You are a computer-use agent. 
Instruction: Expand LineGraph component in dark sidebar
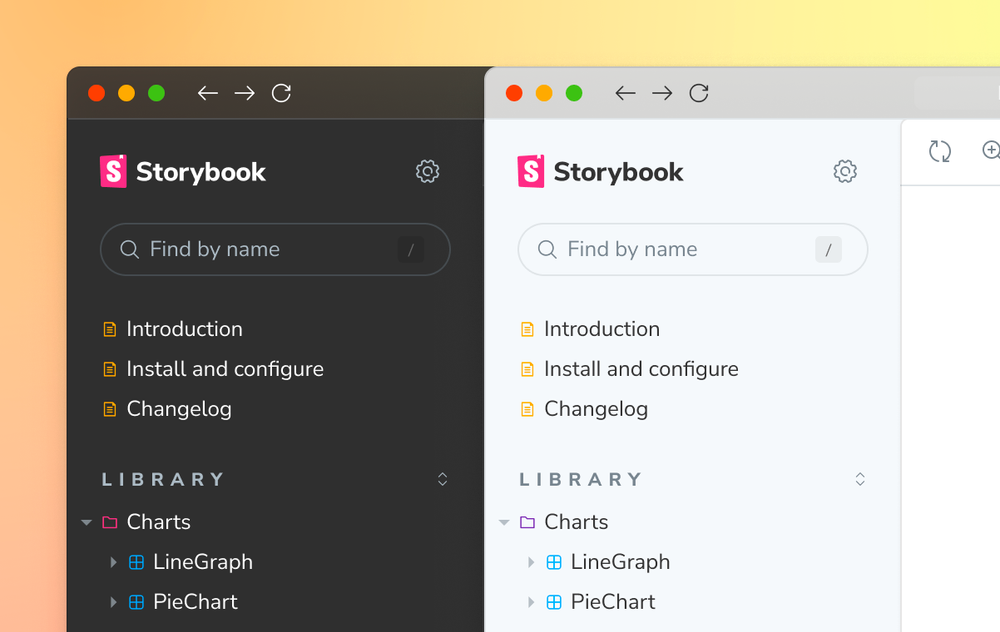click(x=113, y=562)
